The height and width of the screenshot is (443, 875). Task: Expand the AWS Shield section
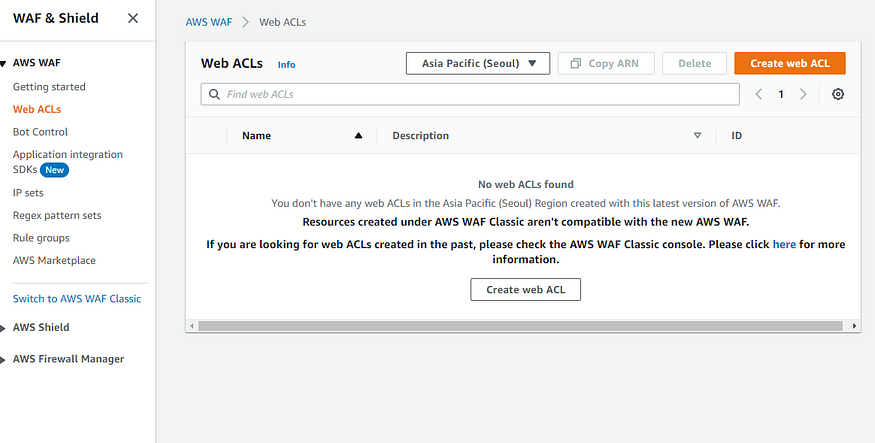(3, 328)
